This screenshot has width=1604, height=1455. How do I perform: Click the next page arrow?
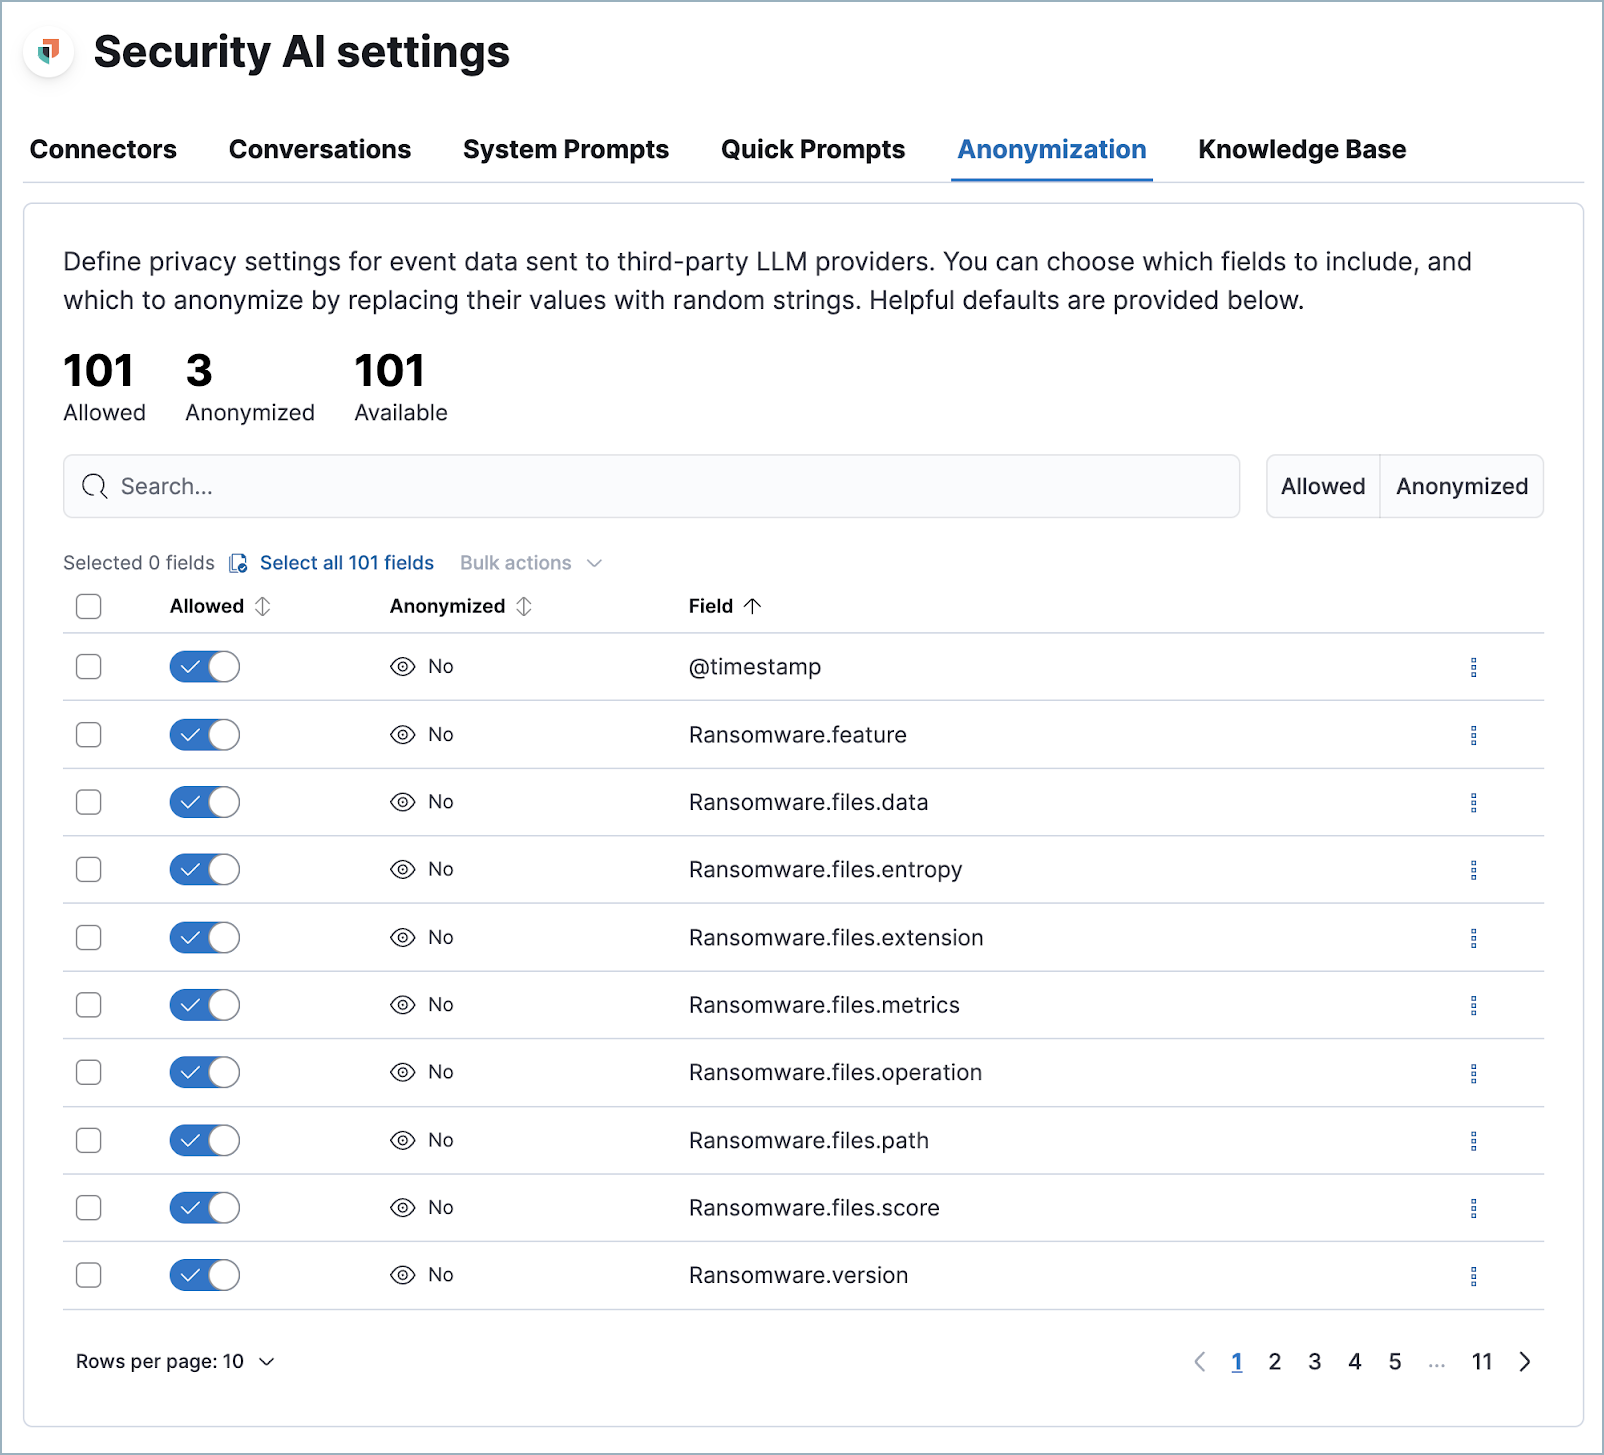click(1525, 1361)
